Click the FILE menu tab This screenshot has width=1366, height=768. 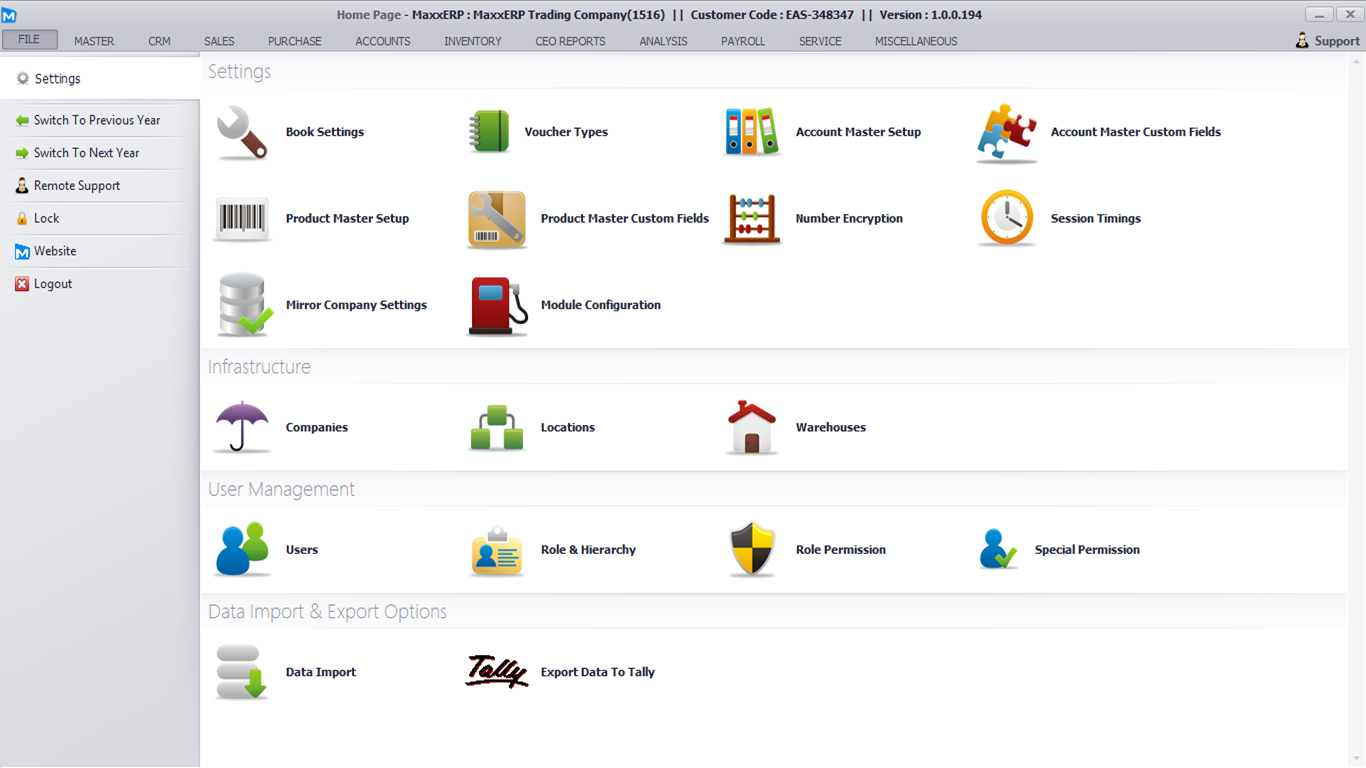tap(29, 40)
